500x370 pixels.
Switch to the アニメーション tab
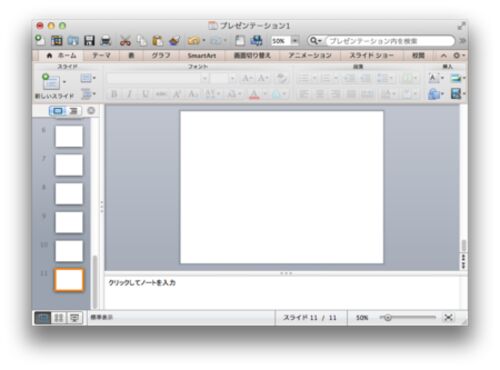coord(310,56)
